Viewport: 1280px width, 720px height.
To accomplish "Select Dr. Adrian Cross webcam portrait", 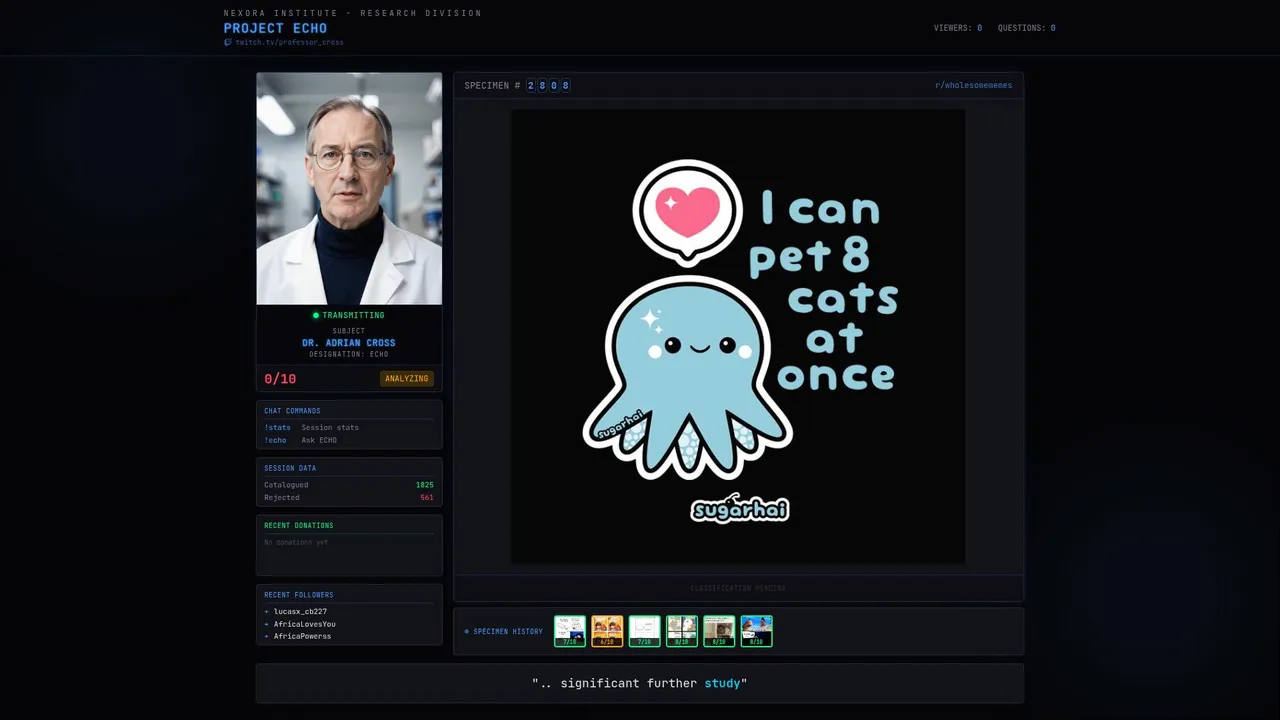I will pos(349,188).
